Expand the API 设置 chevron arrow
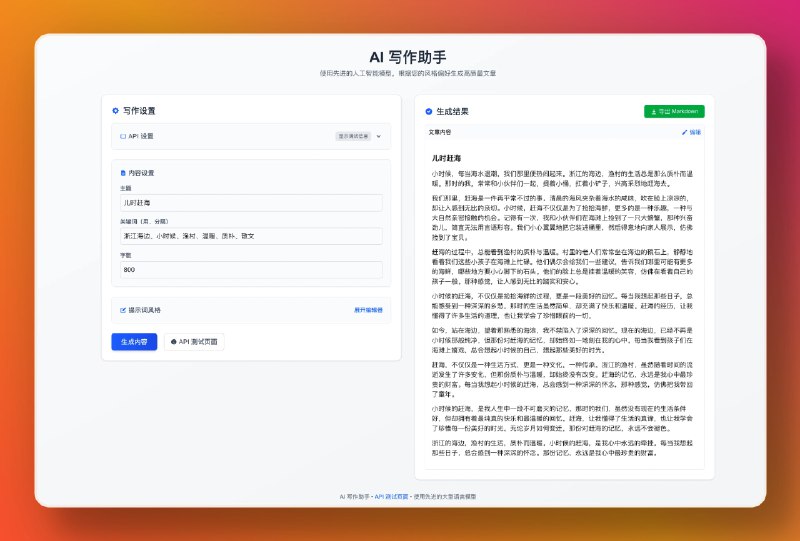The width and height of the screenshot is (800, 541). coord(379,136)
